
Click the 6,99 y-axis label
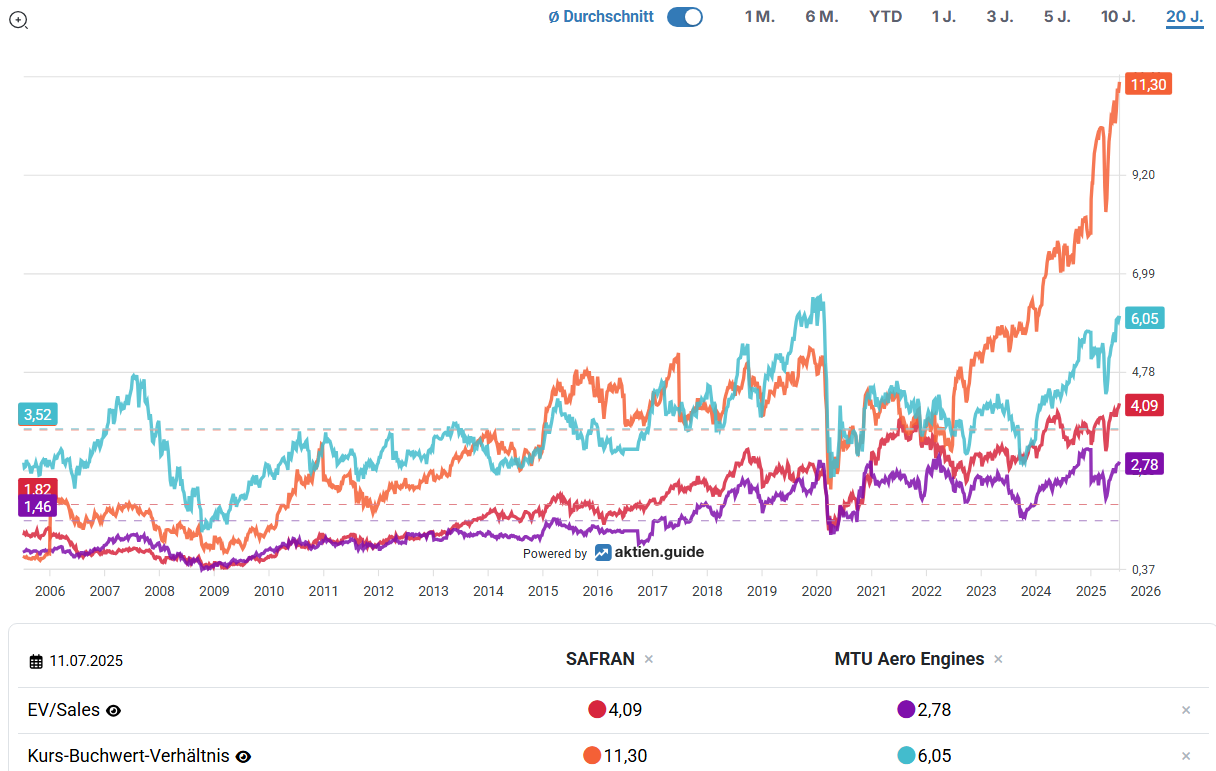pyautogui.click(x=1143, y=274)
